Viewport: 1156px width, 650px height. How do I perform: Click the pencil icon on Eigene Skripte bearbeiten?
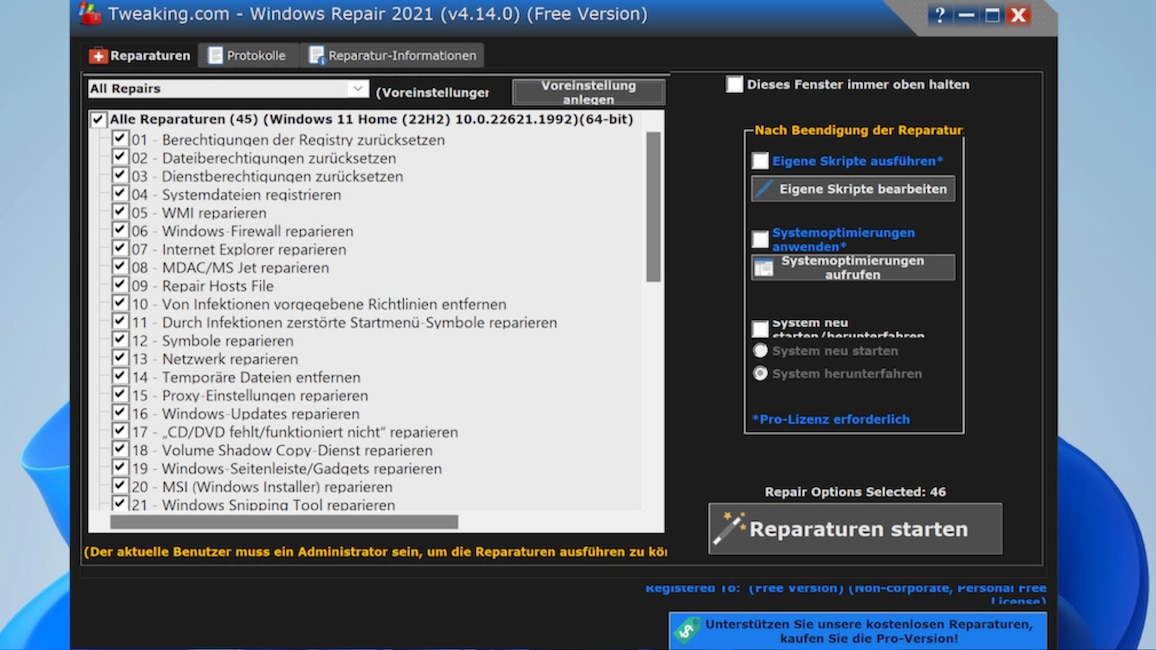pyautogui.click(x=765, y=189)
